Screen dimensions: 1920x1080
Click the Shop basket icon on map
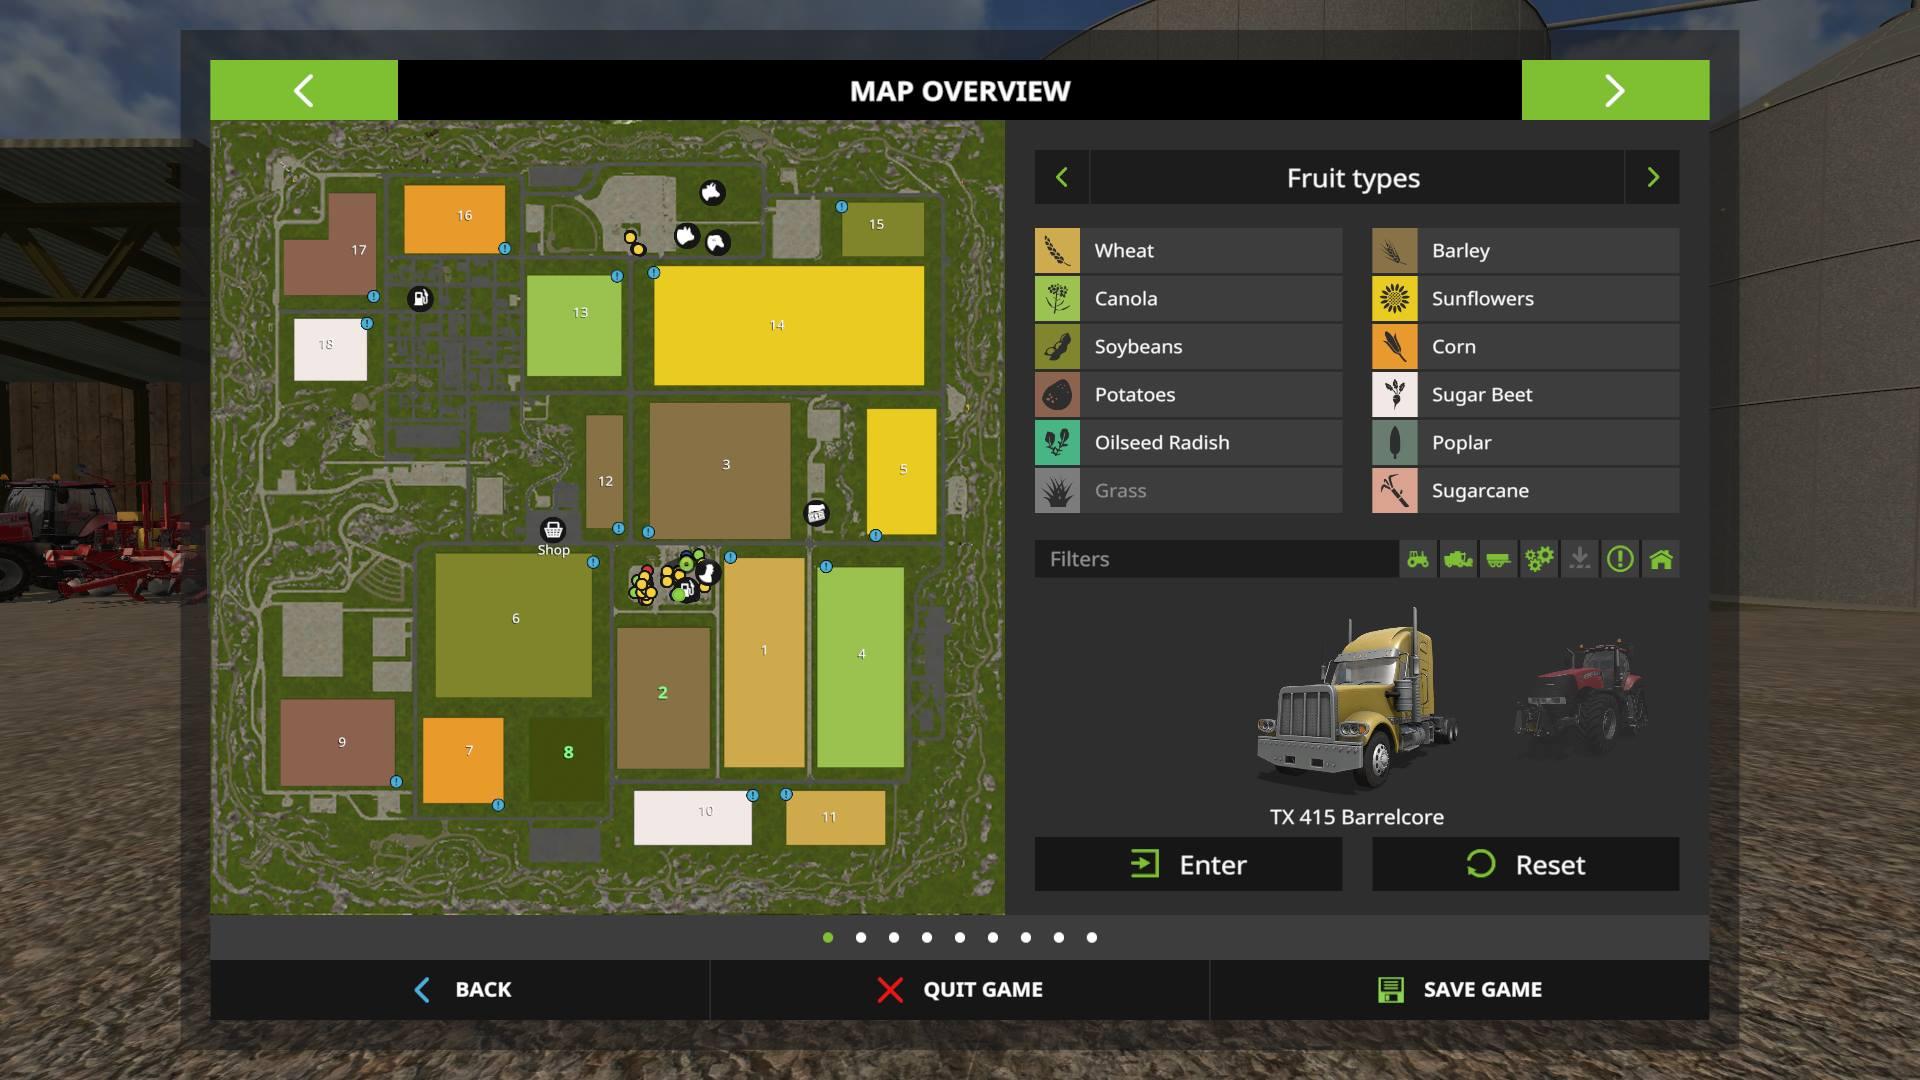[x=553, y=530]
